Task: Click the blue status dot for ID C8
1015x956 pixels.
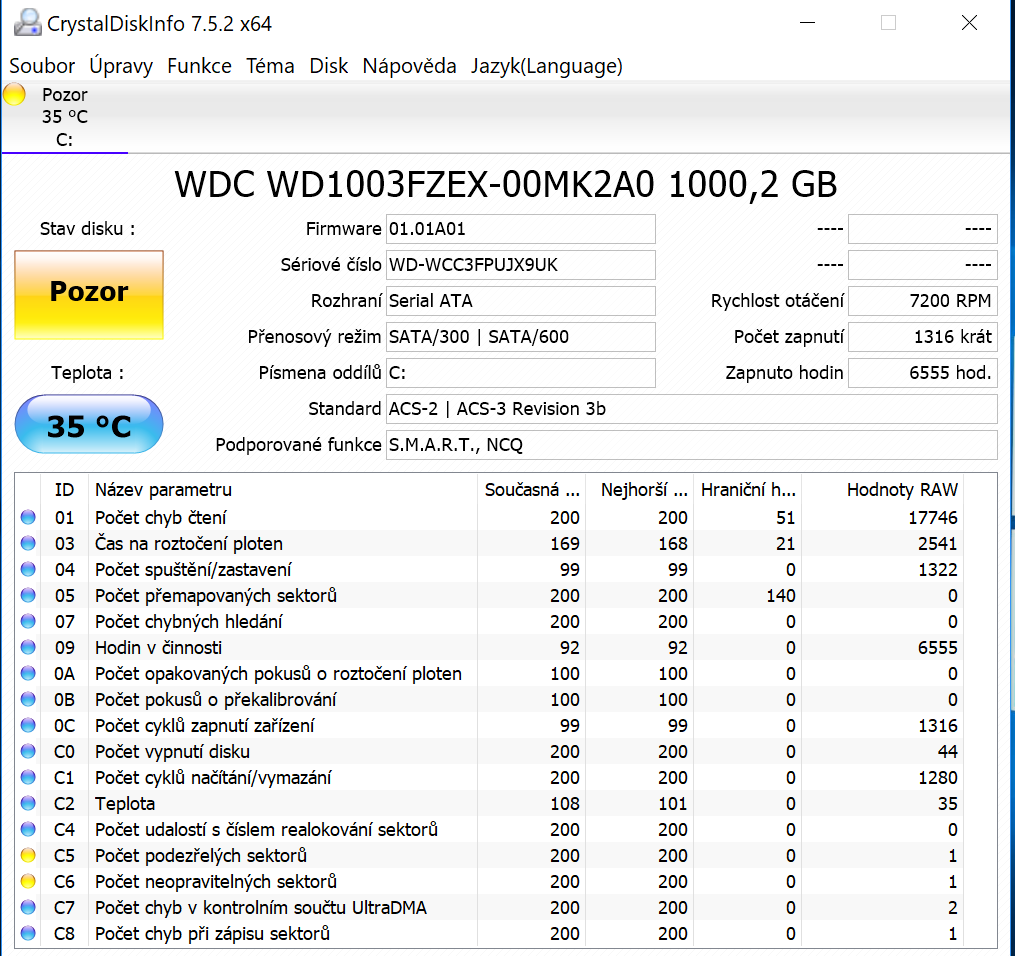Action: 28,933
